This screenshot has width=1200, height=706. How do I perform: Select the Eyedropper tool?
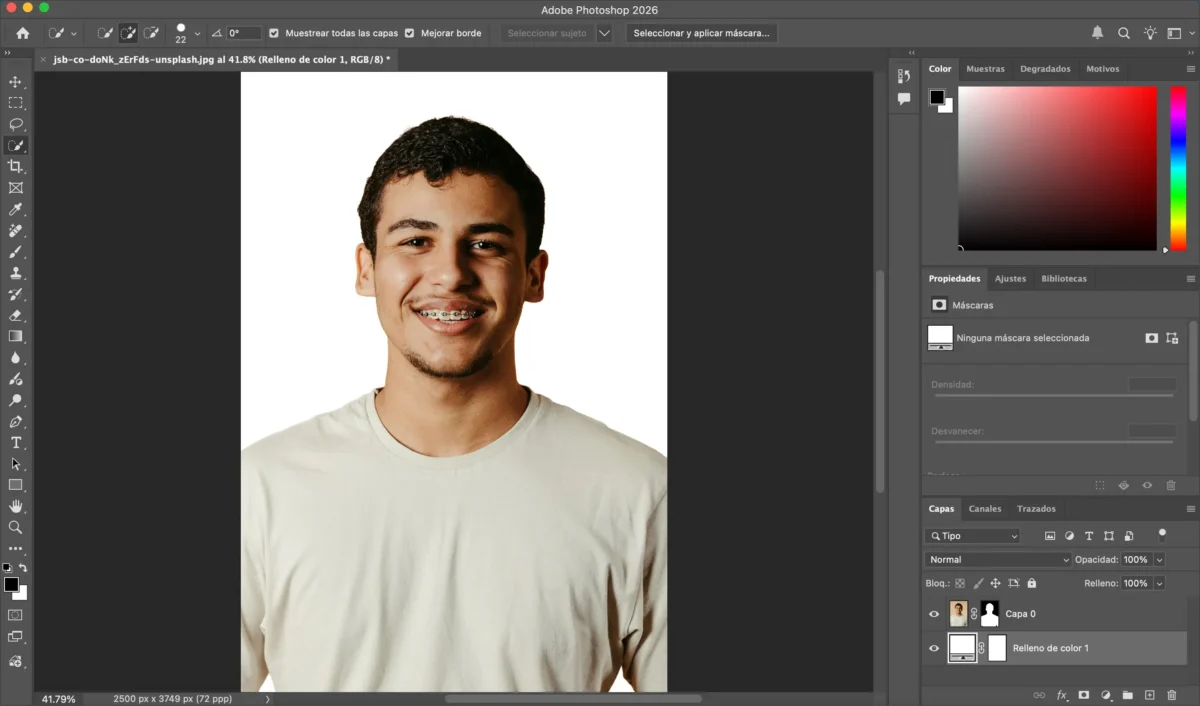click(15, 209)
